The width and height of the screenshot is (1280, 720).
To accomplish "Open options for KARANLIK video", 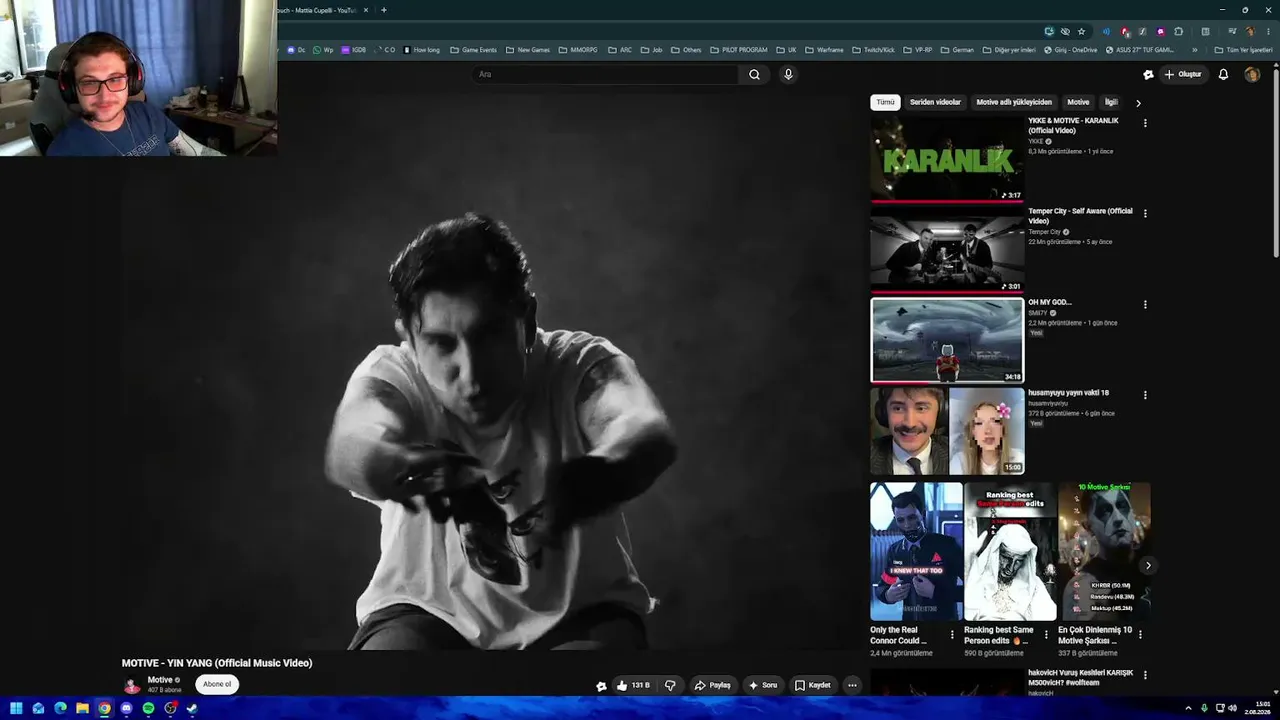I will pos(1145,123).
